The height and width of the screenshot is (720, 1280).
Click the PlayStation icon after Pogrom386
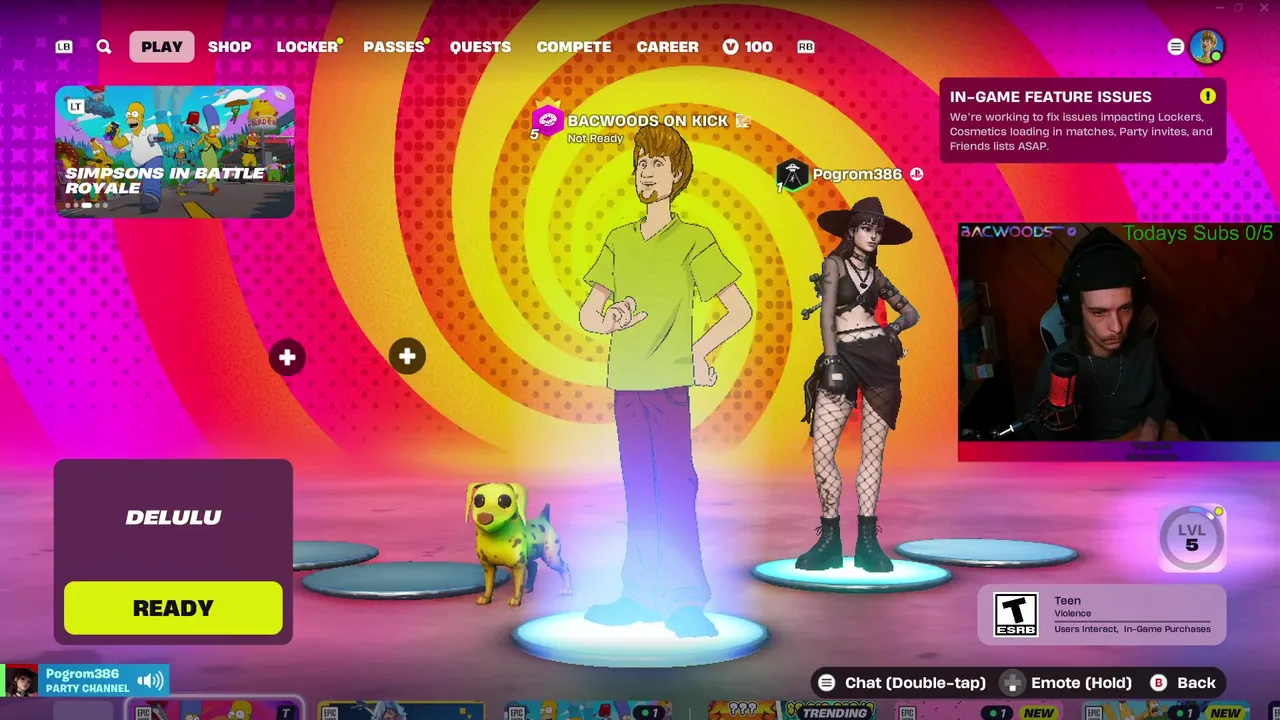[916, 174]
